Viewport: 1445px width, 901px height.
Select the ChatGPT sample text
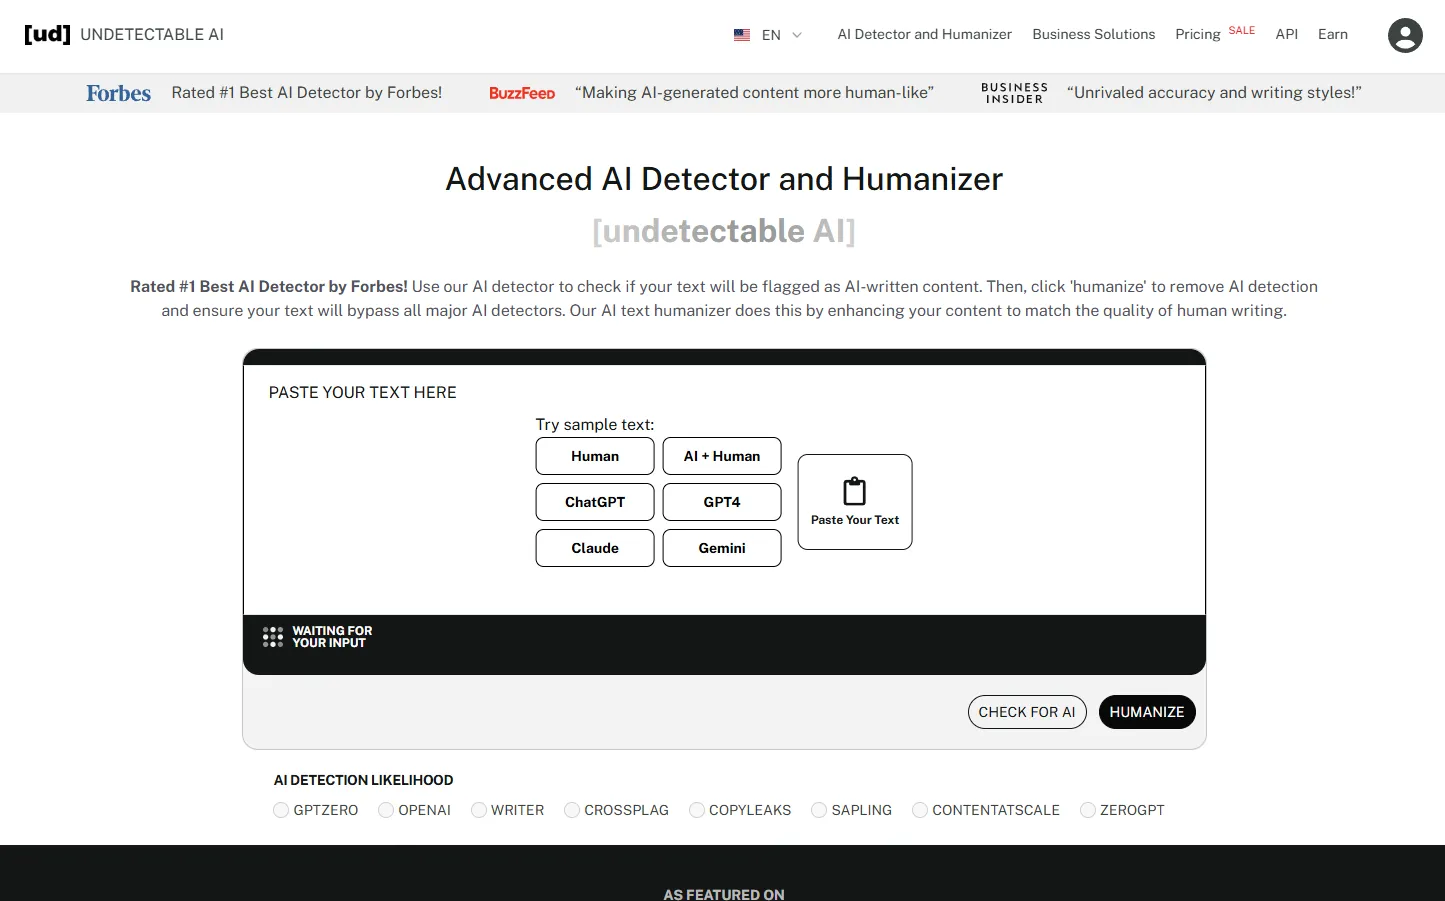click(594, 501)
